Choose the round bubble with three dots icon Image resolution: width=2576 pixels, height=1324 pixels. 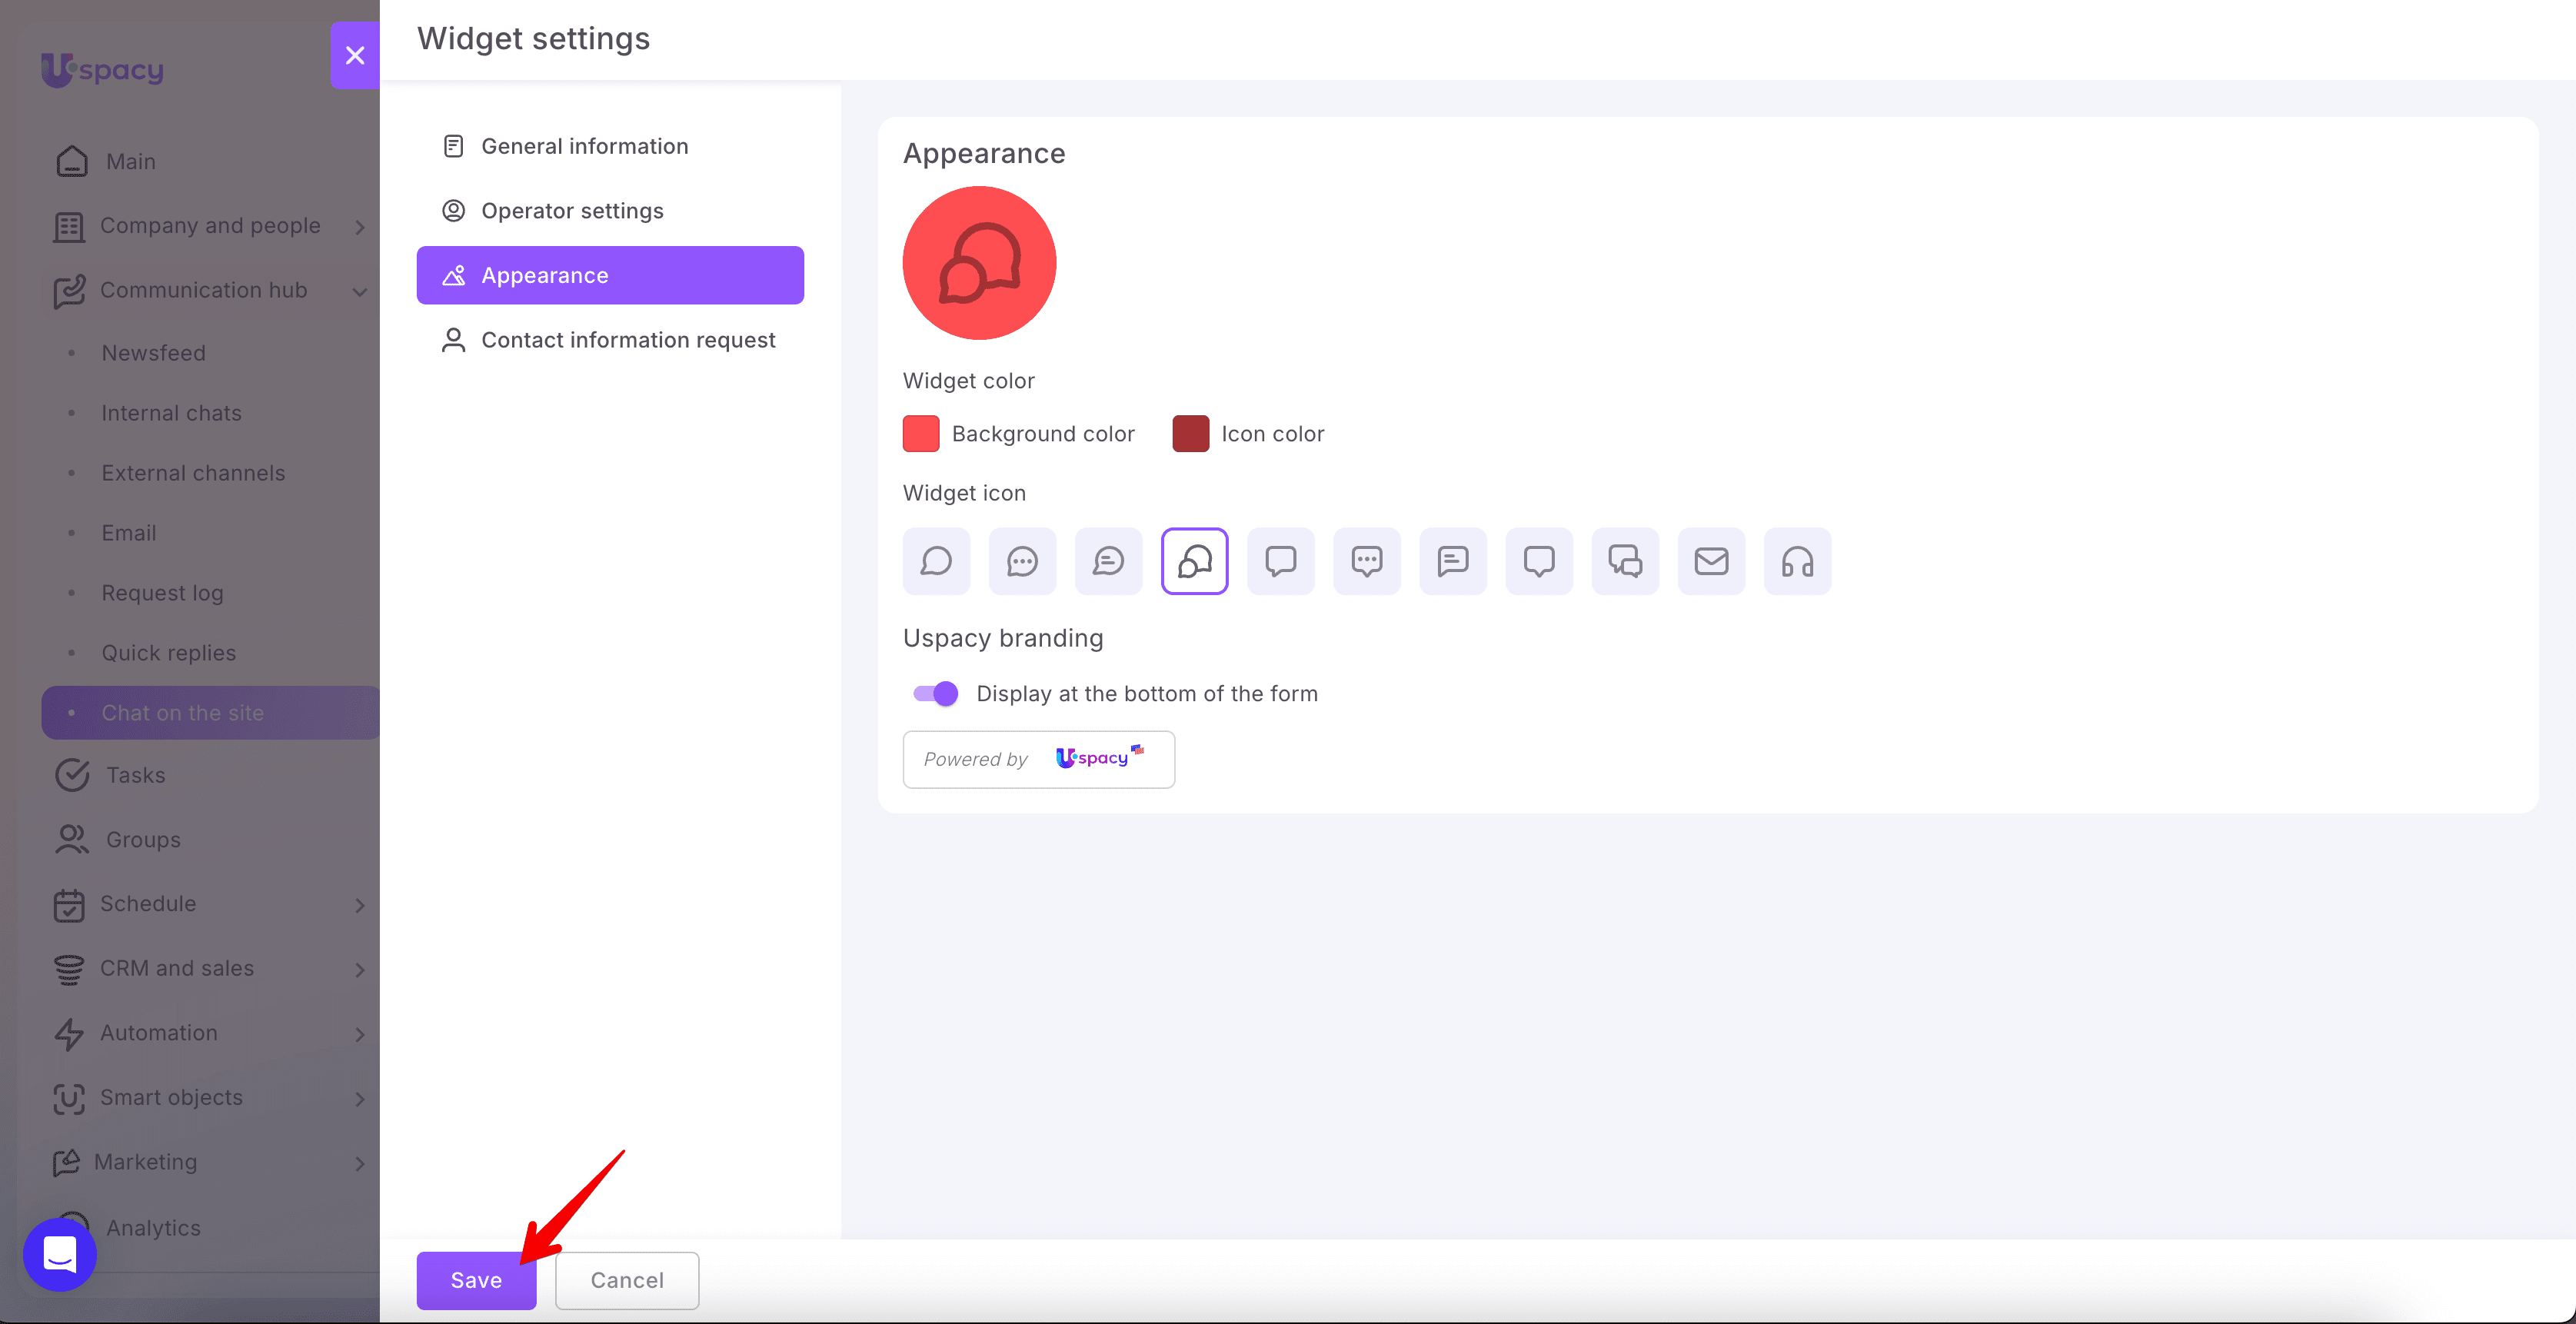point(1022,561)
